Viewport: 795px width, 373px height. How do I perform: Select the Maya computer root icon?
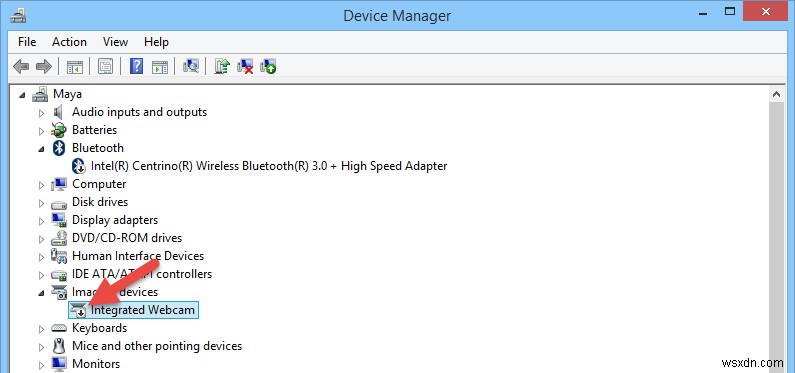tap(40, 94)
